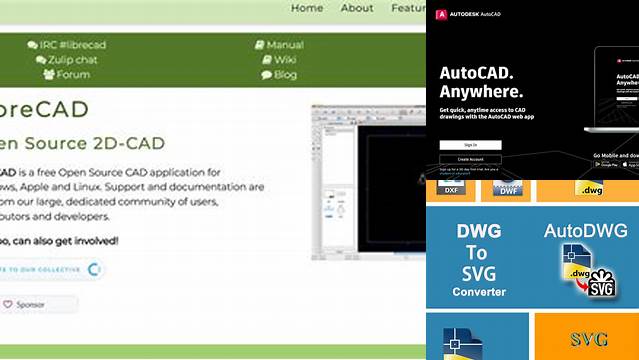Click the Sponsor button
Image resolution: width=639 pixels, height=360 pixels.
click(39, 305)
